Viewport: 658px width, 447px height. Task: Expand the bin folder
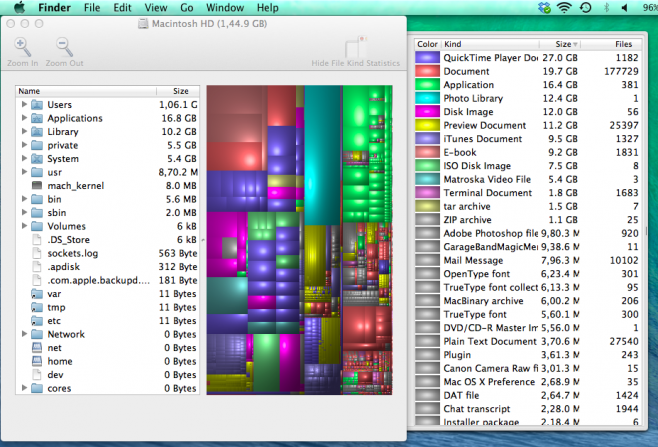click(24, 199)
